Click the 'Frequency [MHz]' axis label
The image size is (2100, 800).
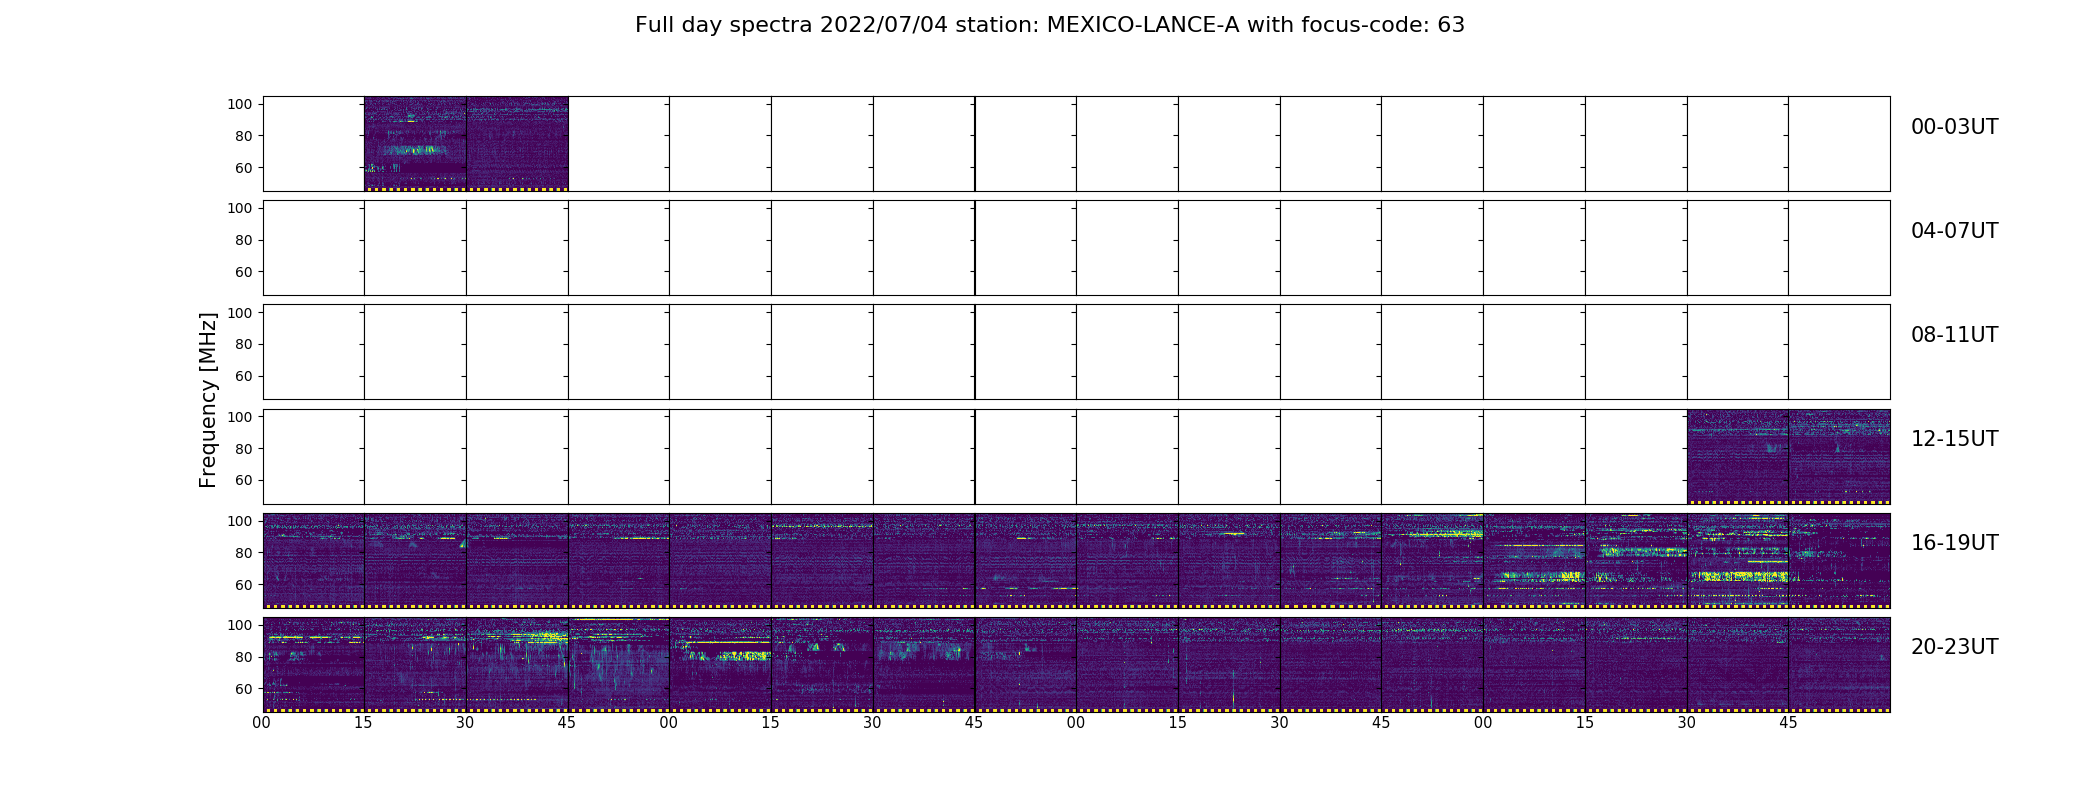point(208,400)
